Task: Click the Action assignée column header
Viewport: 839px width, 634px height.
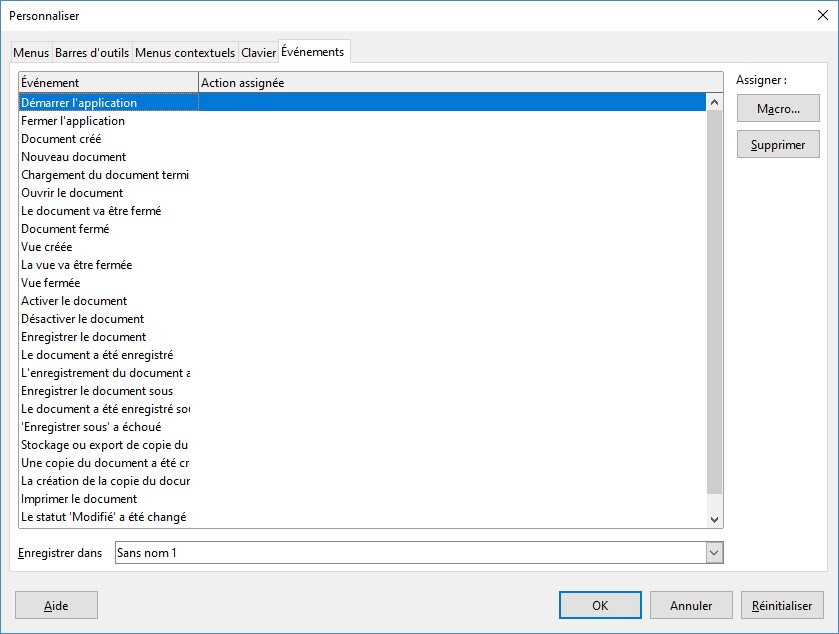Action: pyautogui.click(x=460, y=82)
